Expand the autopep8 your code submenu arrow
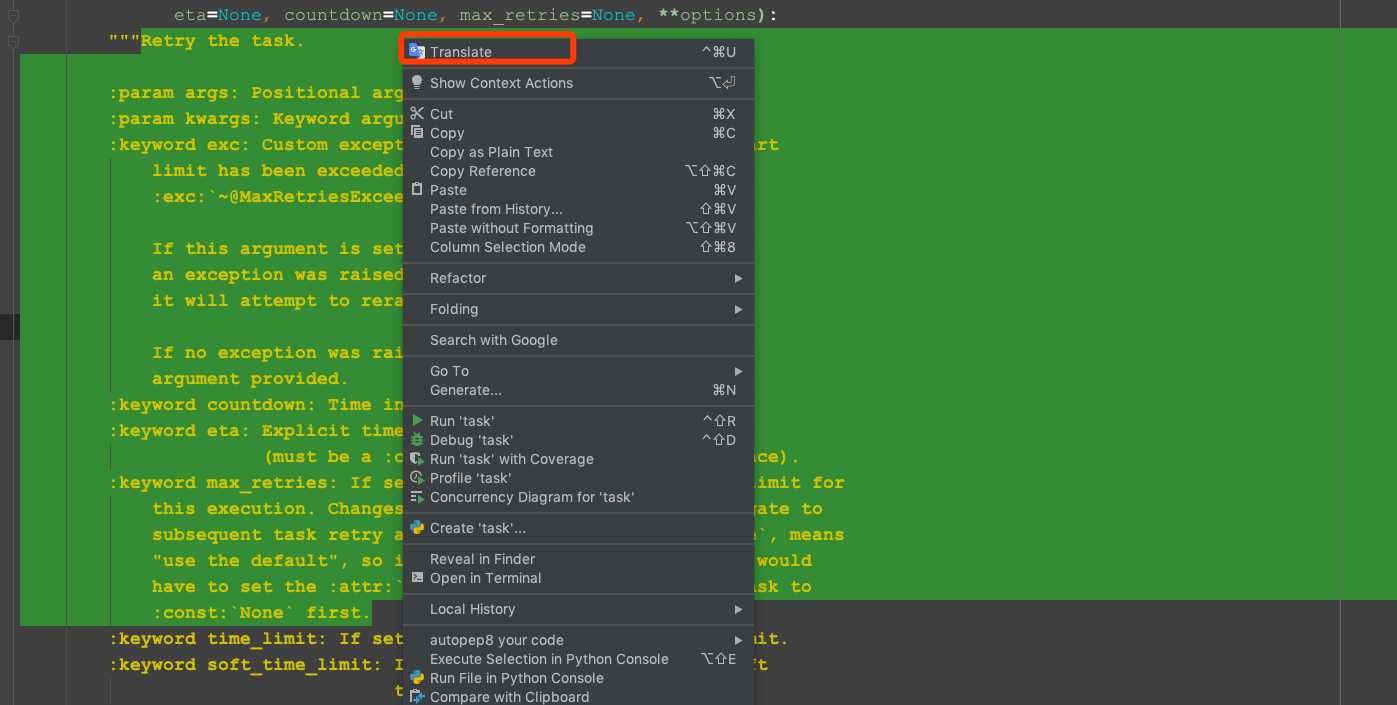This screenshot has width=1397, height=705. click(x=738, y=640)
